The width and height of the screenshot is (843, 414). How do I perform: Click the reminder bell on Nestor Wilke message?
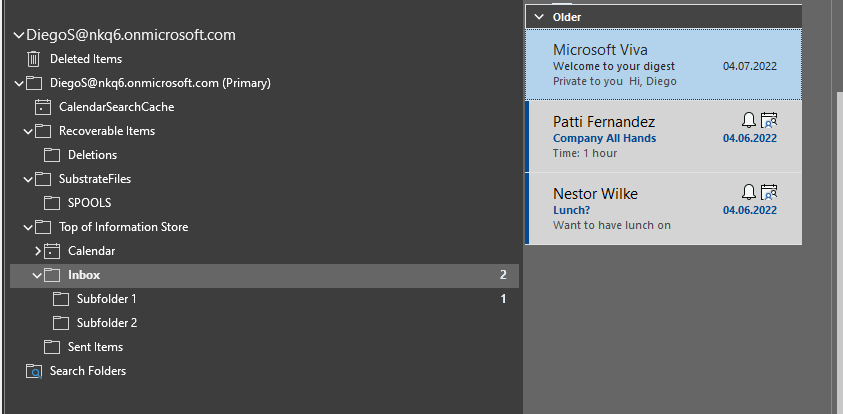point(748,192)
